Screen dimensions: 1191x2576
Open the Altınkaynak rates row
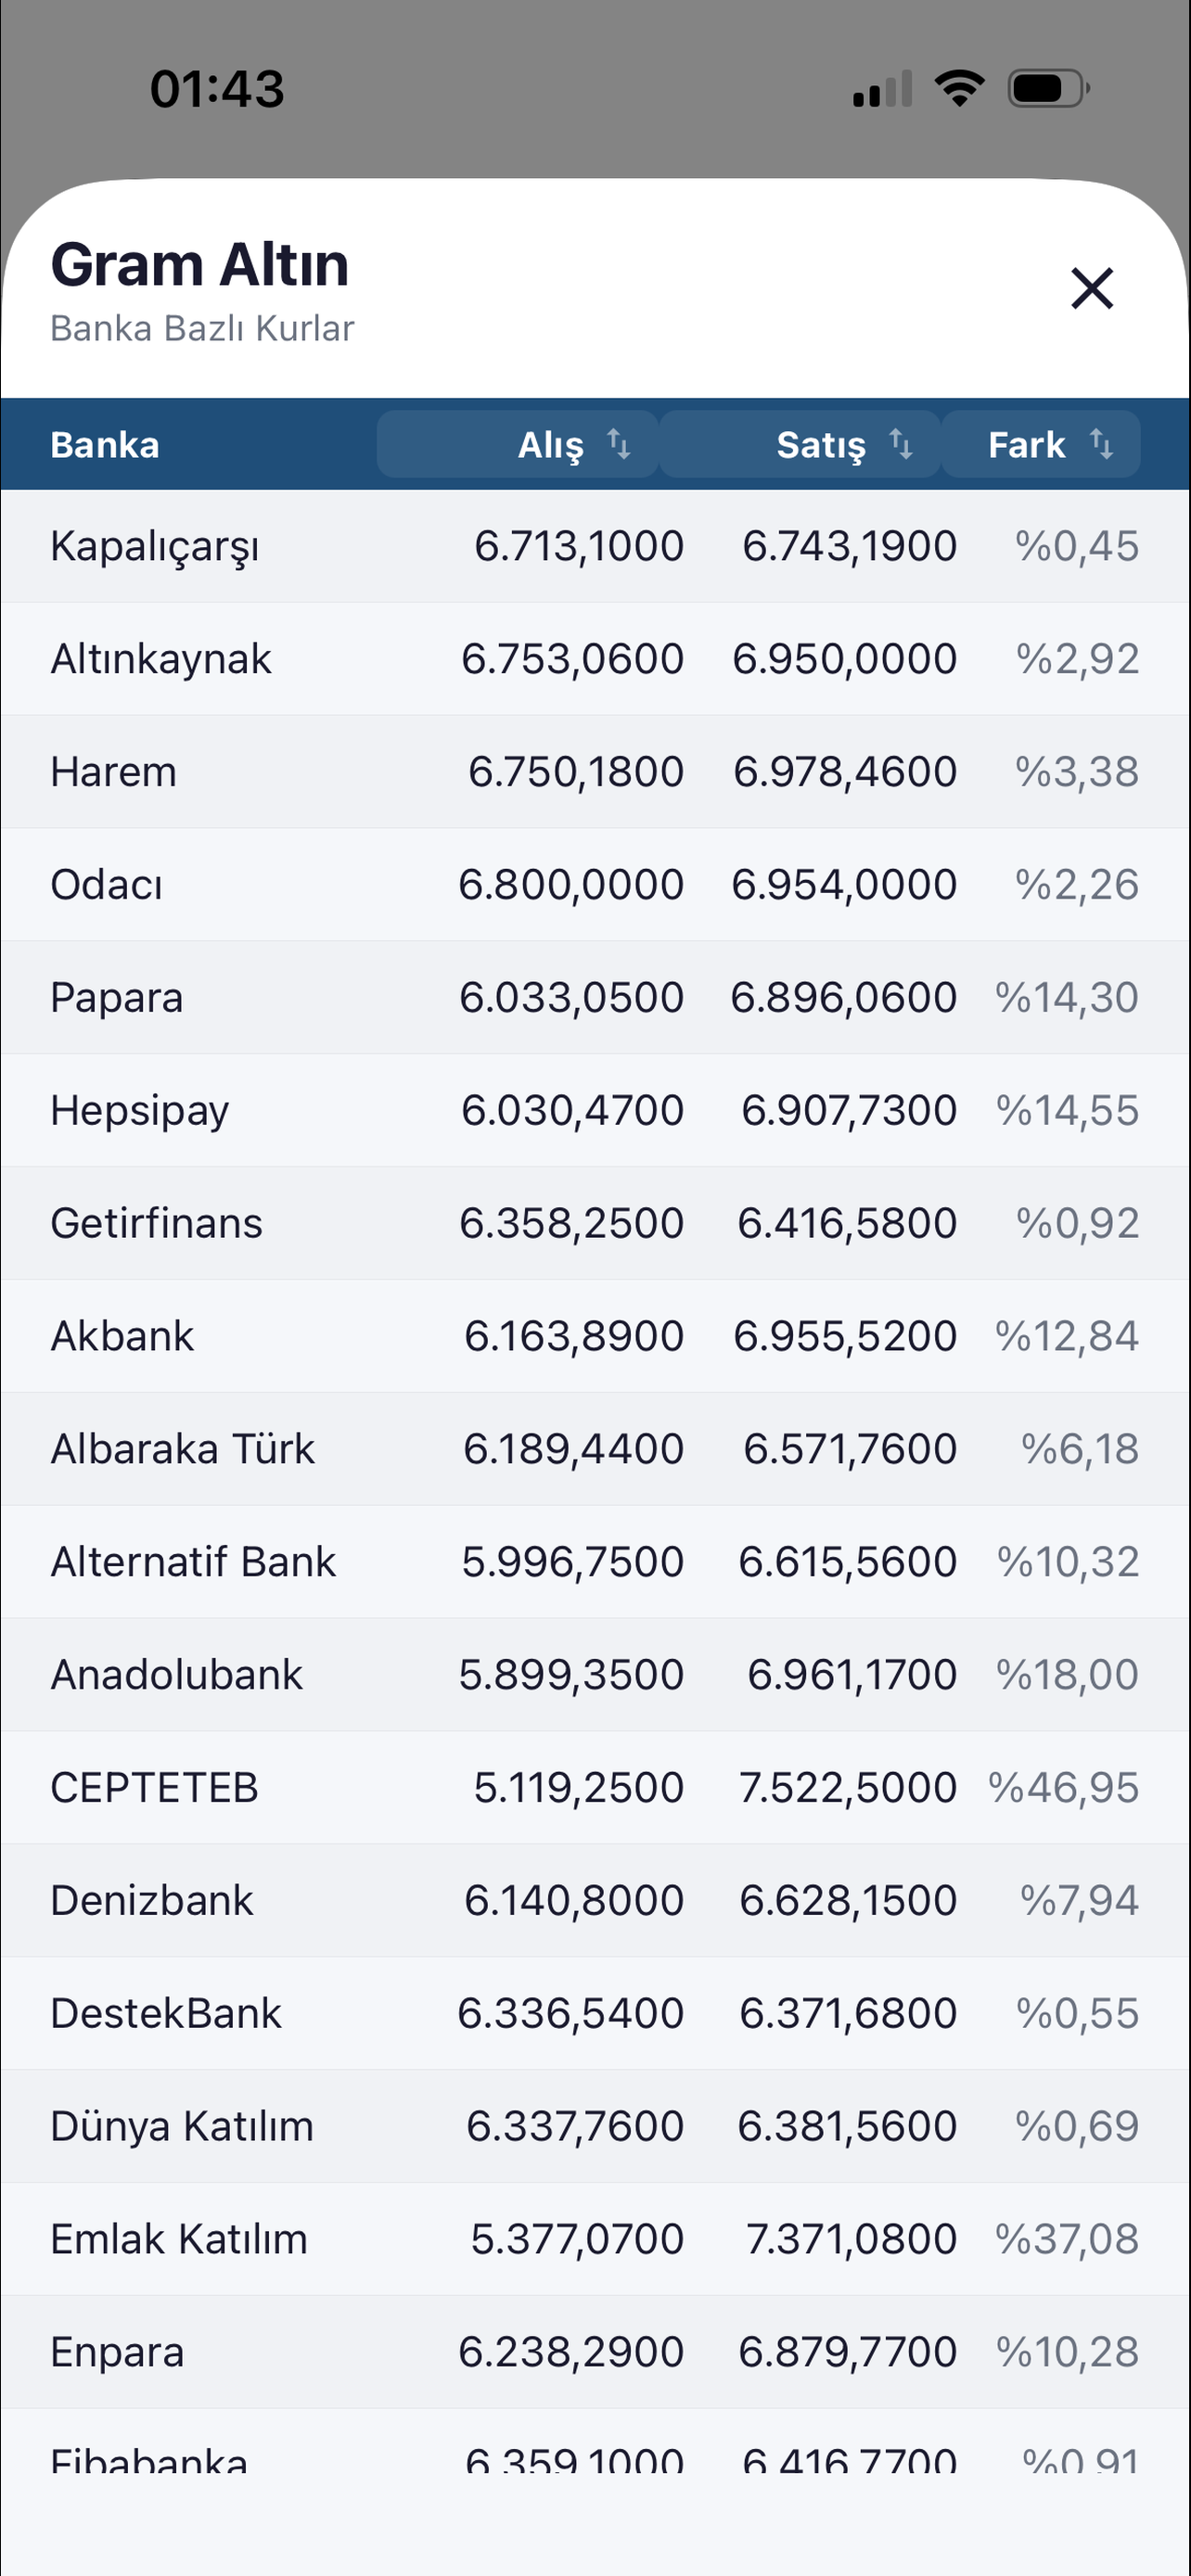click(x=594, y=659)
